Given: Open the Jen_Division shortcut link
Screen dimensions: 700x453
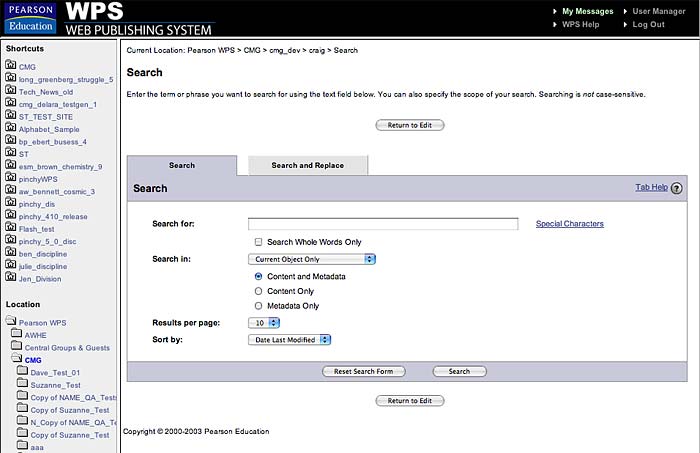Looking at the screenshot, I should (x=40, y=279).
